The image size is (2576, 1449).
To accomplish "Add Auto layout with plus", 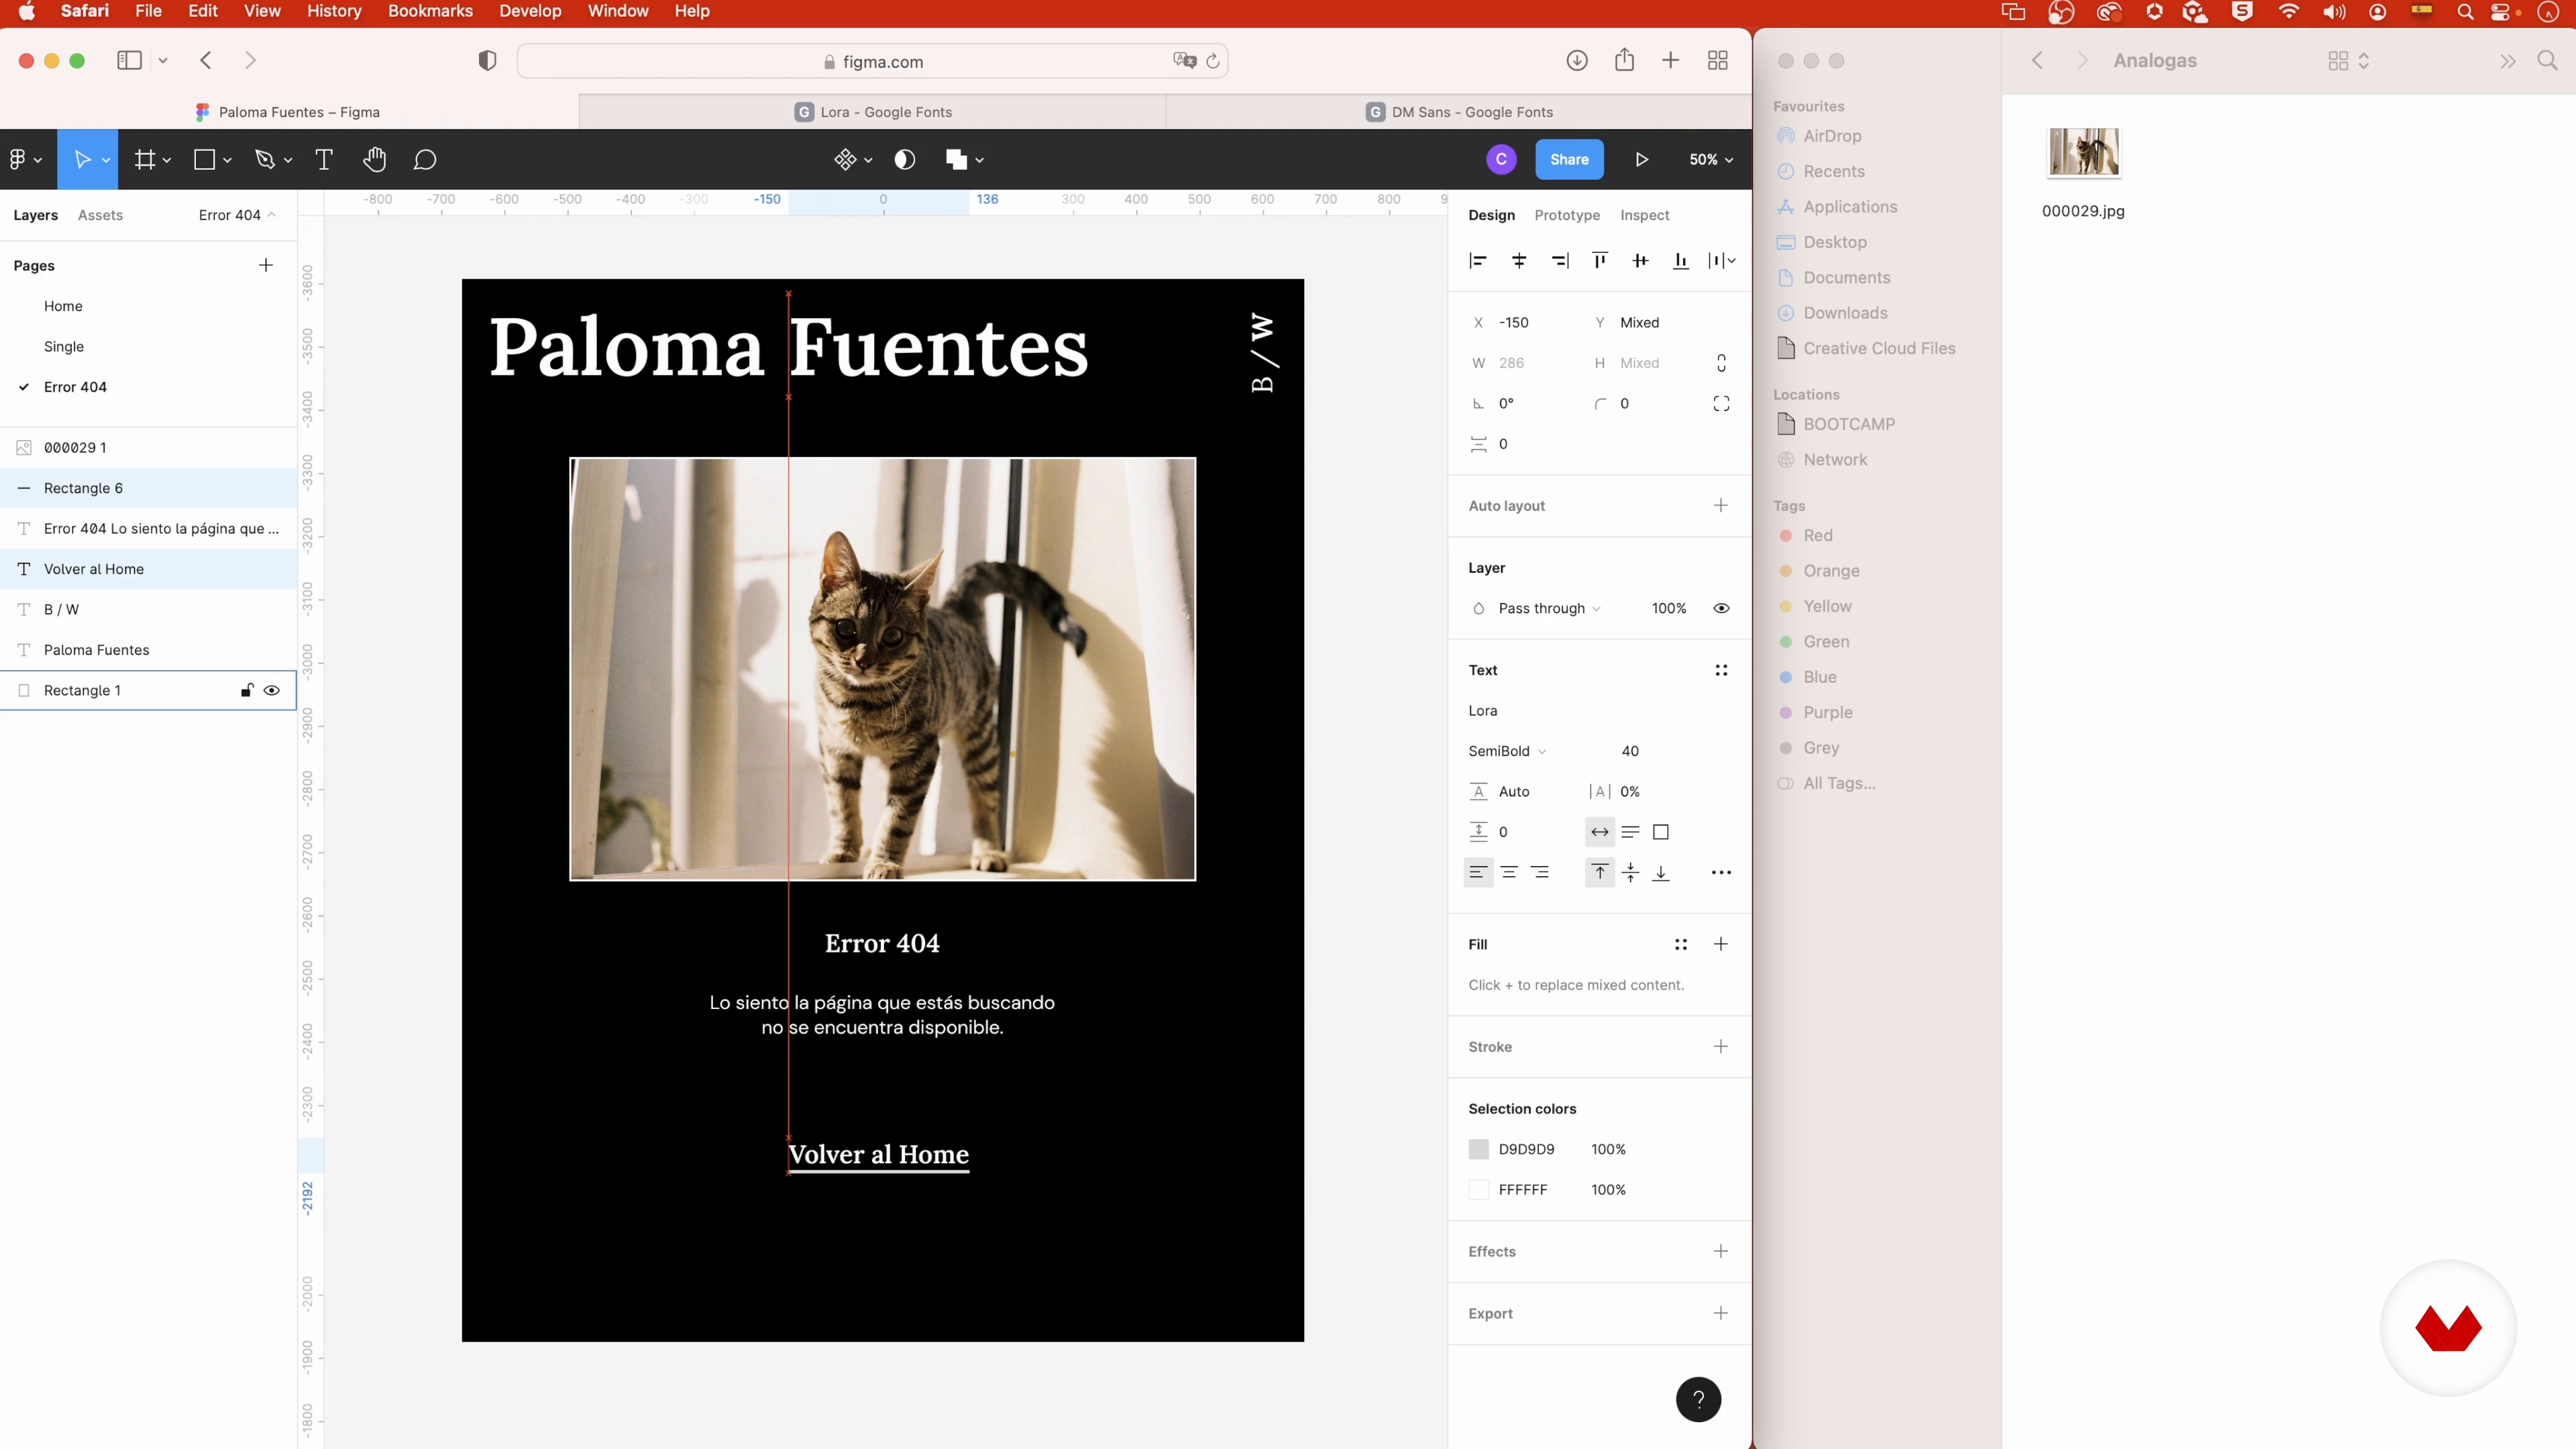I will pos(1721,506).
